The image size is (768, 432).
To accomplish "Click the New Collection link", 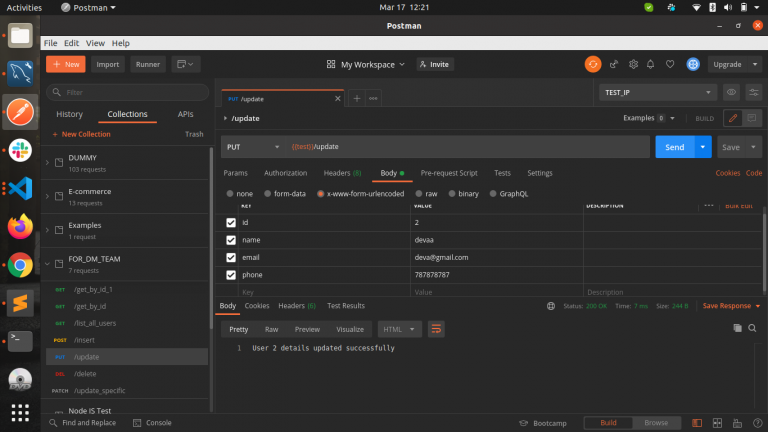I will [81, 134].
